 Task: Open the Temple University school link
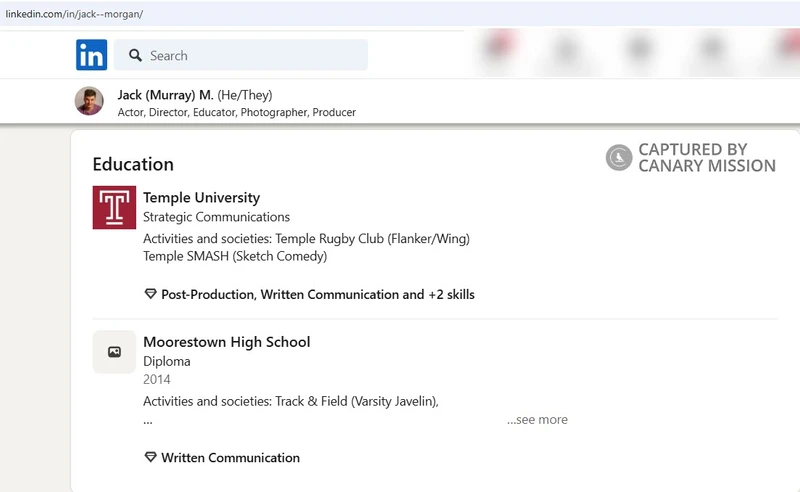(202, 198)
